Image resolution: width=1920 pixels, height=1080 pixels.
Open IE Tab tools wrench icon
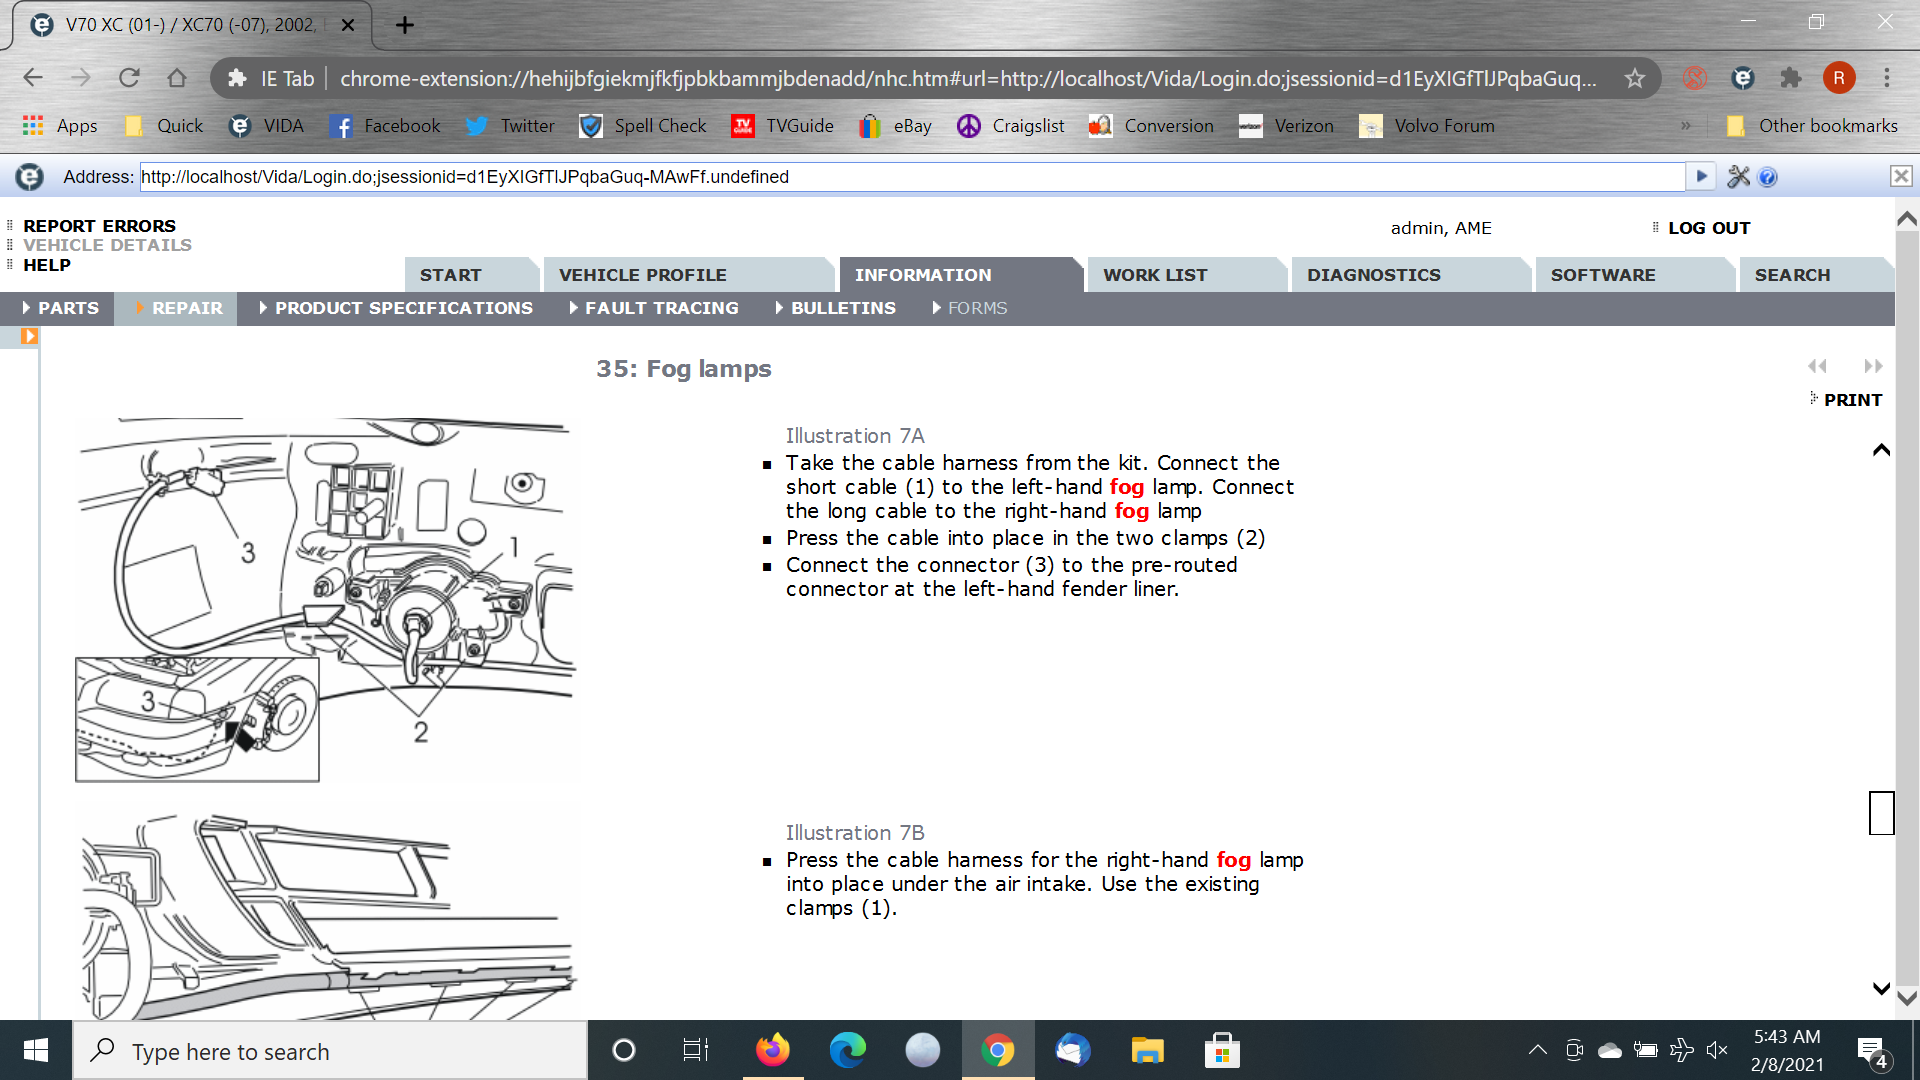click(1738, 177)
